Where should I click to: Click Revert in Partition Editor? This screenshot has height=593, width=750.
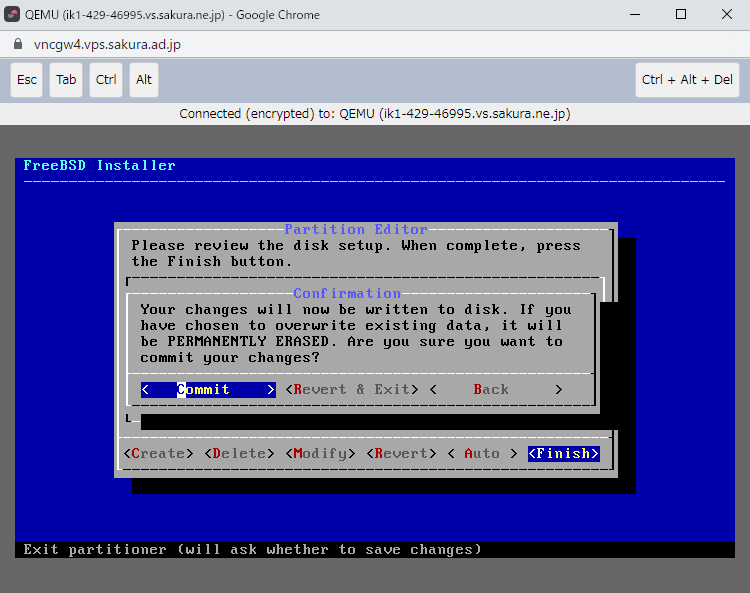401,453
